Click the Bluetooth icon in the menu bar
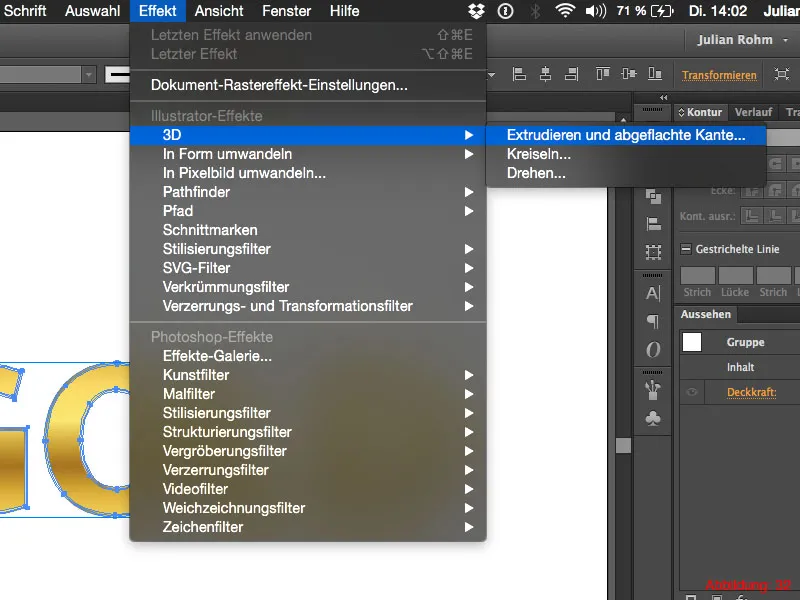 click(535, 11)
